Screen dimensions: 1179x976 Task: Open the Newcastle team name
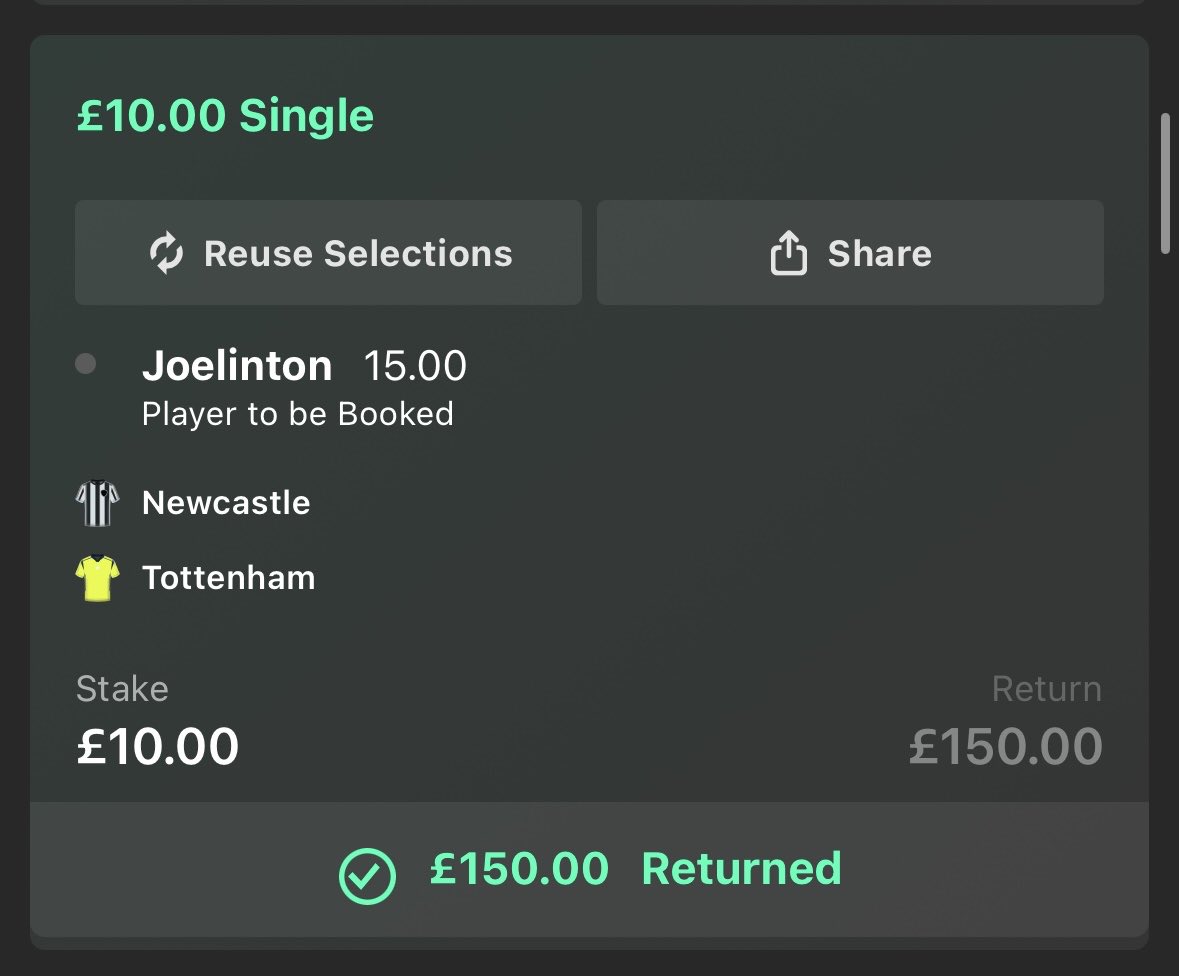click(x=226, y=503)
